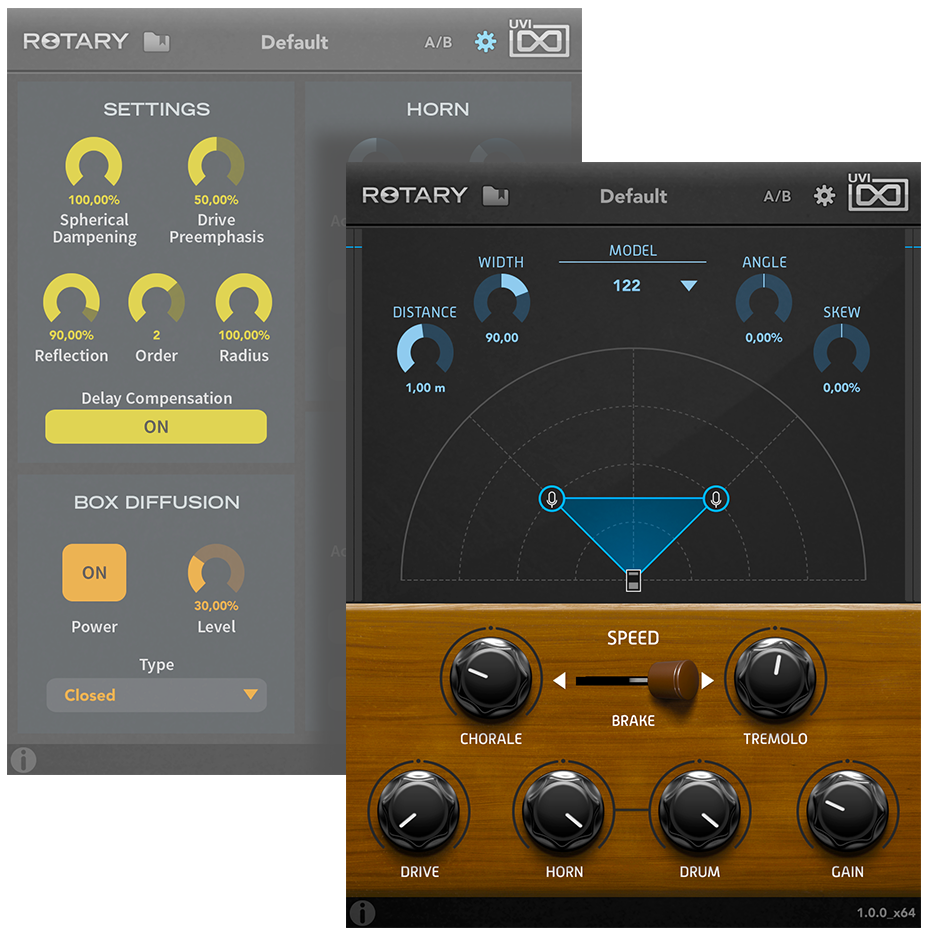The width and height of the screenshot is (928, 940).
Task: Click the Drive Preemphasis value 50,00%
Action: tap(216, 200)
